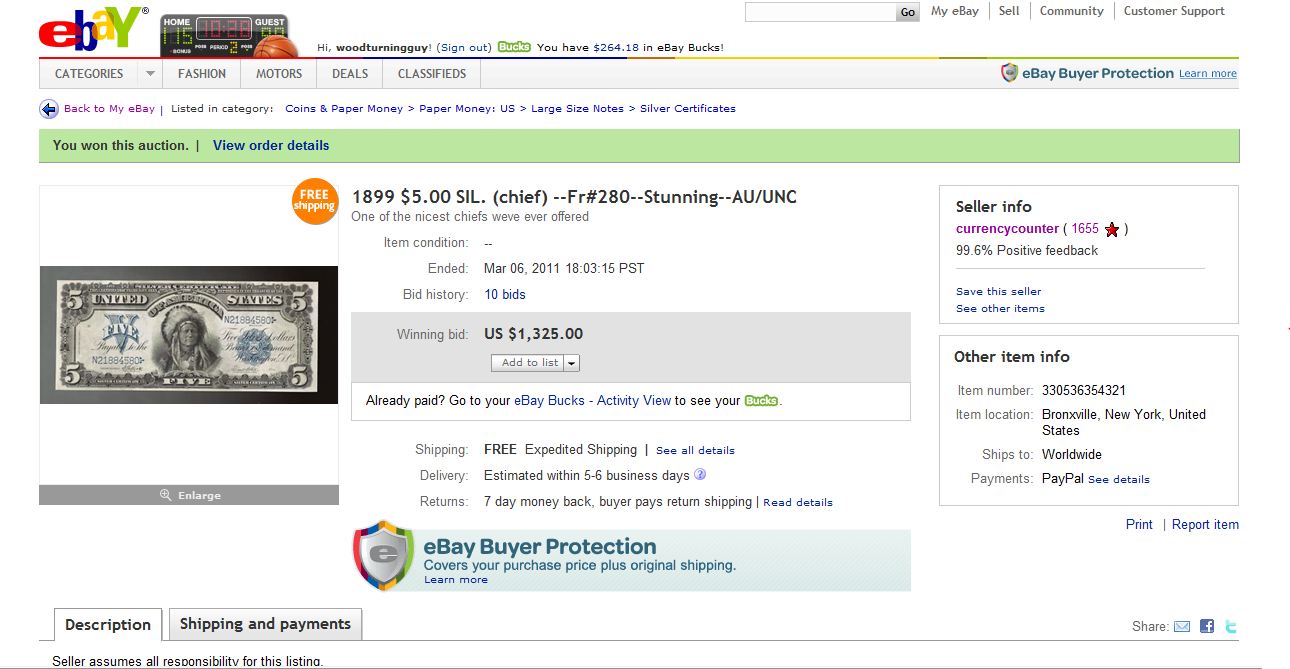Screen dimensions: 1290x669
Task: Expand the Categories dropdown arrow
Action: tap(150, 74)
